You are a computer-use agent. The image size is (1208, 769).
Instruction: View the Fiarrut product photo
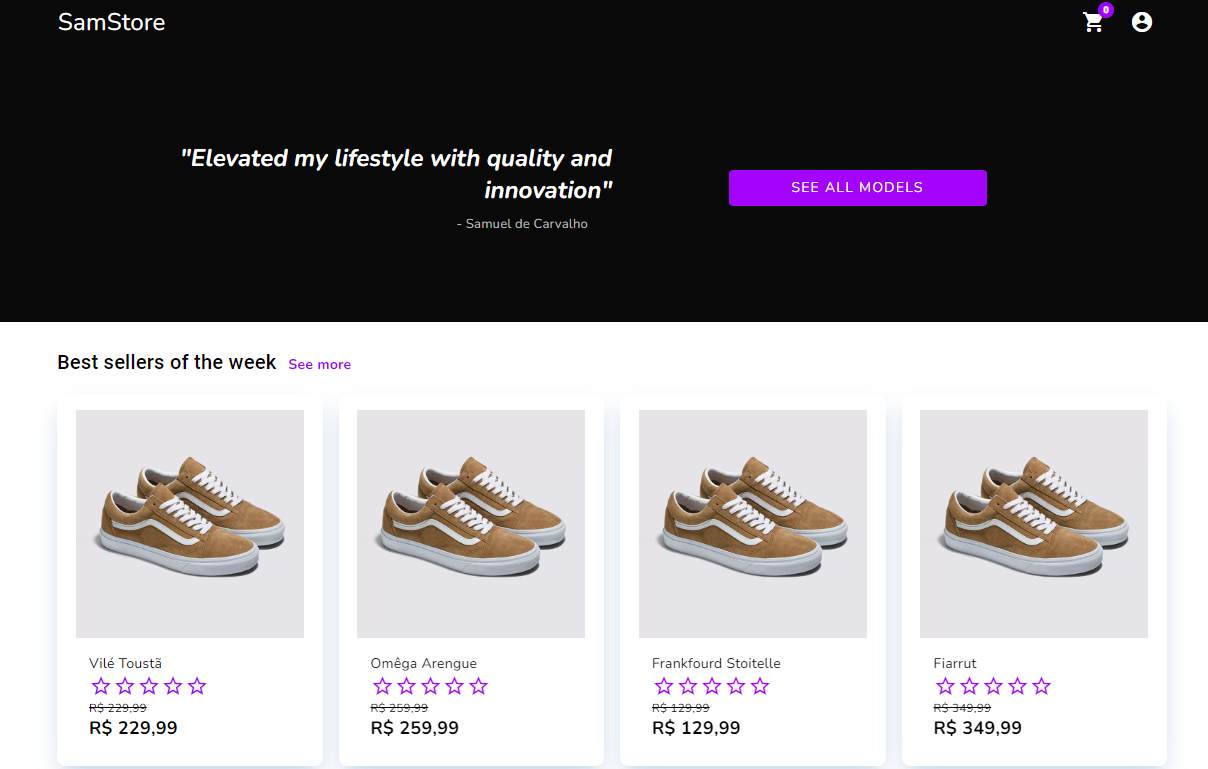click(1034, 524)
